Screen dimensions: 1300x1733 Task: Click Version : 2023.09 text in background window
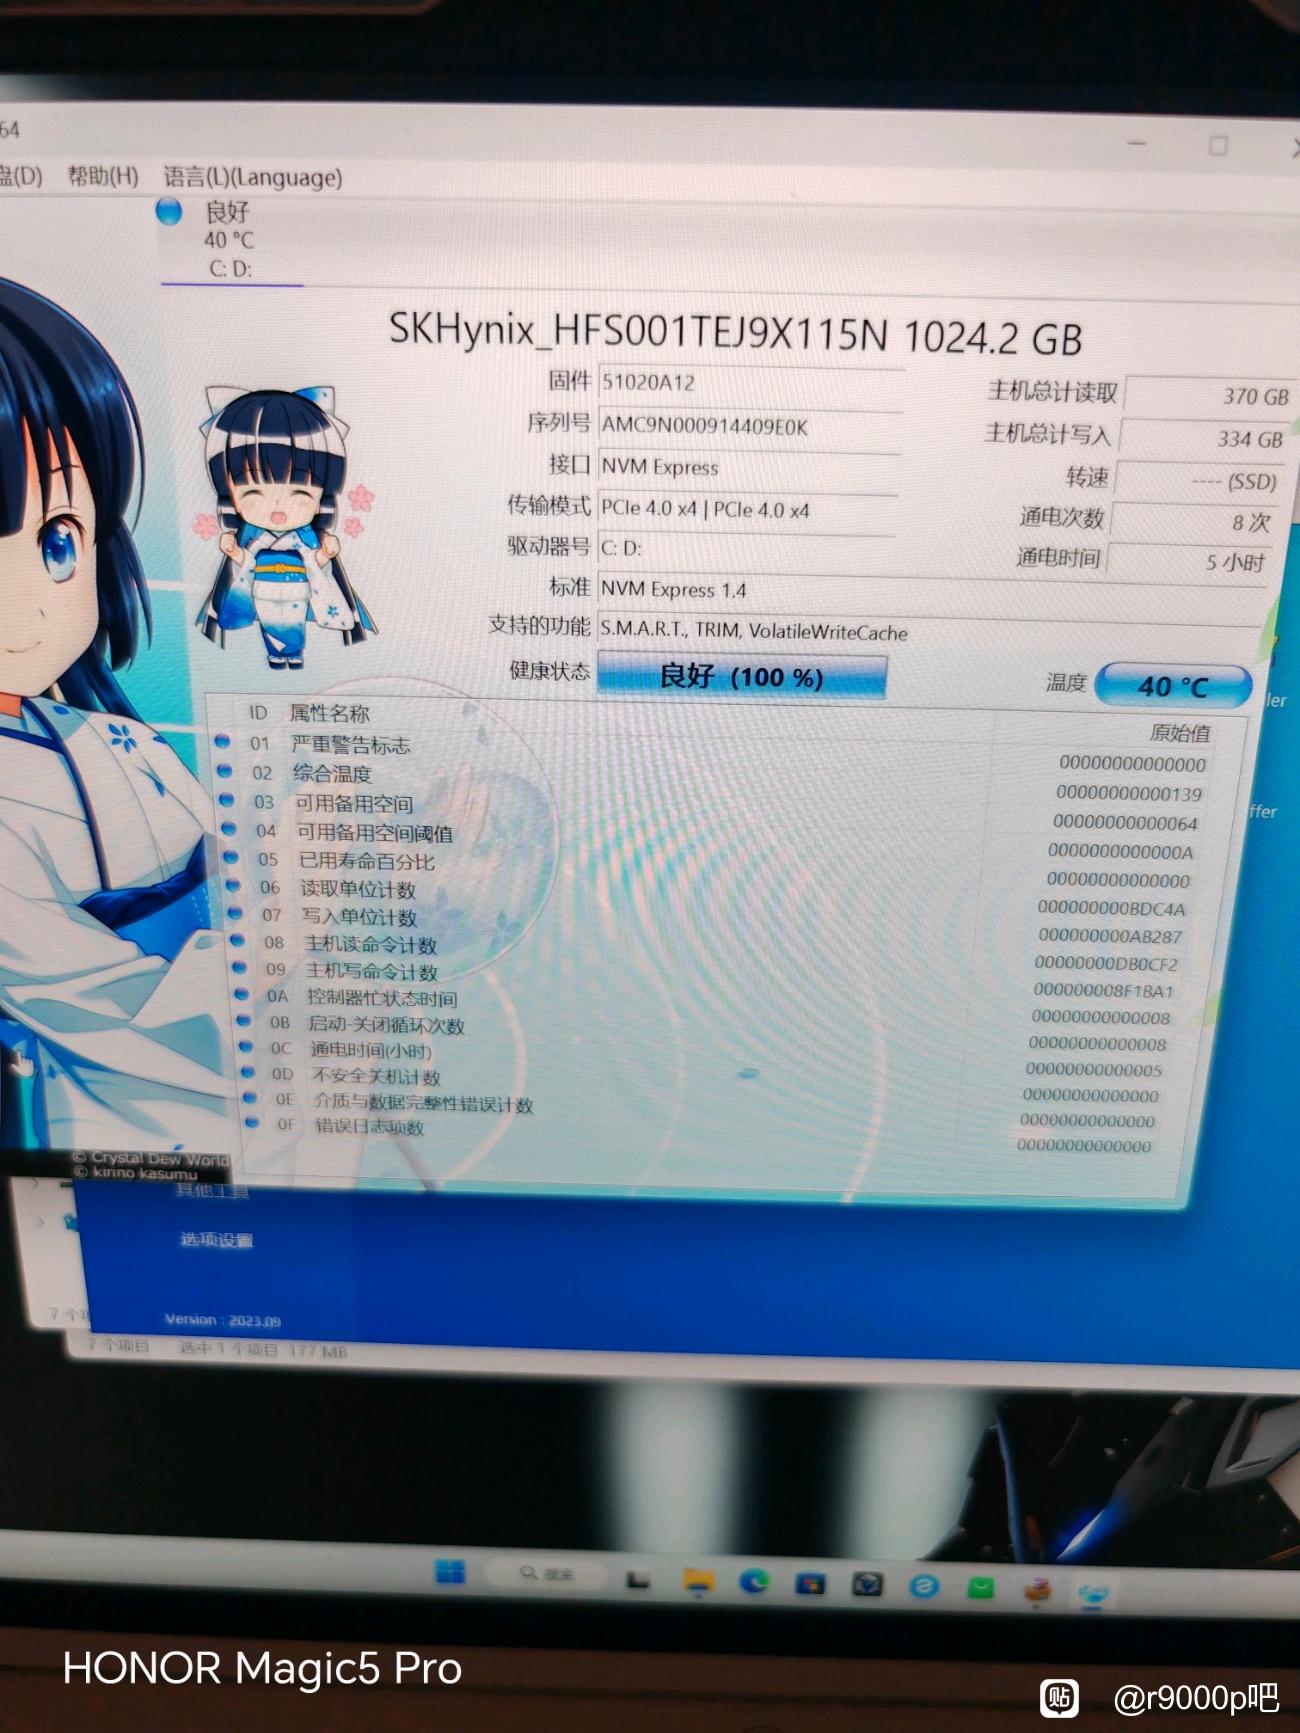pyautogui.click(x=223, y=1320)
